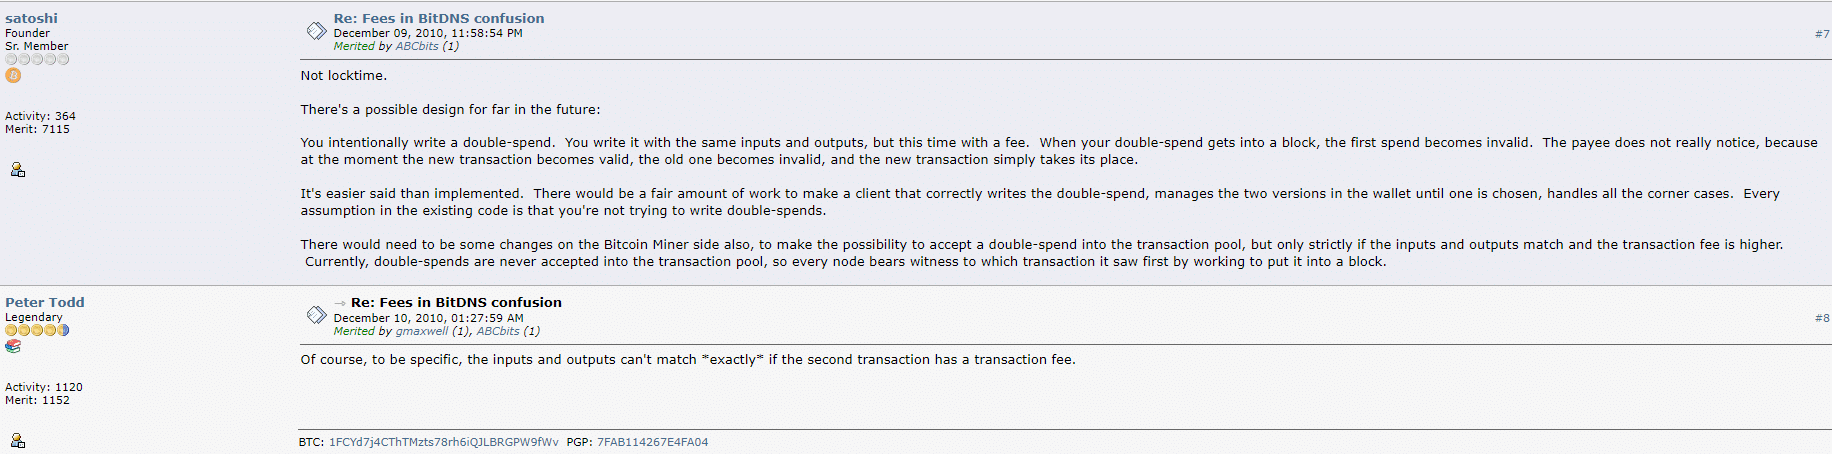Click ABCbits in satoshi's Merited by line
The width and height of the screenshot is (1832, 454).
tap(417, 46)
